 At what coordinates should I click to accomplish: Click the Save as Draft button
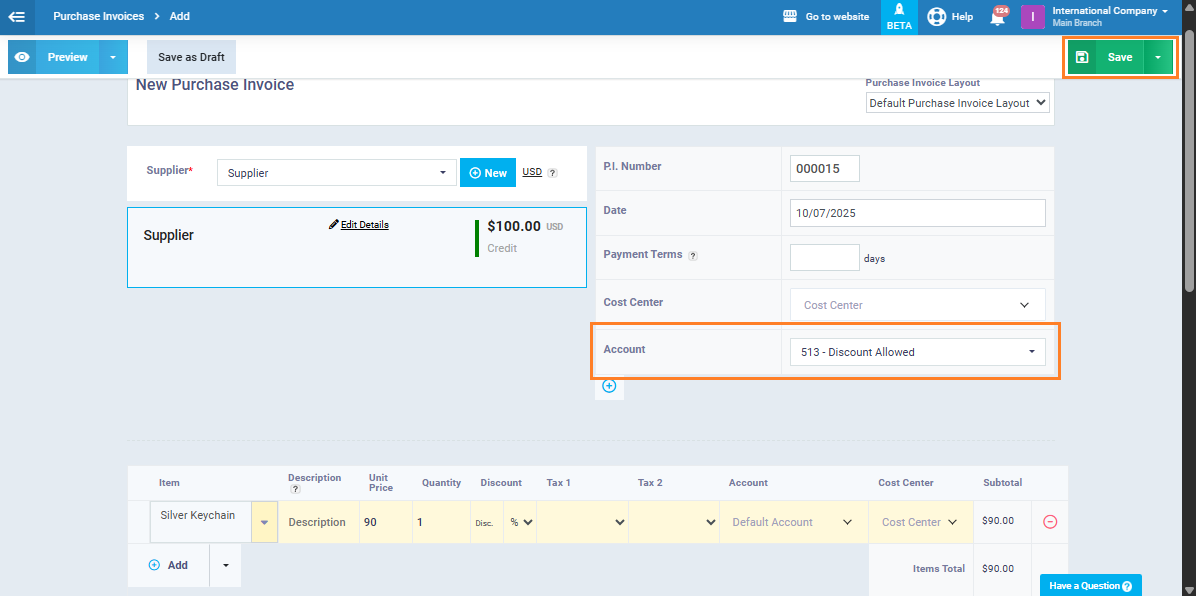[x=191, y=57]
